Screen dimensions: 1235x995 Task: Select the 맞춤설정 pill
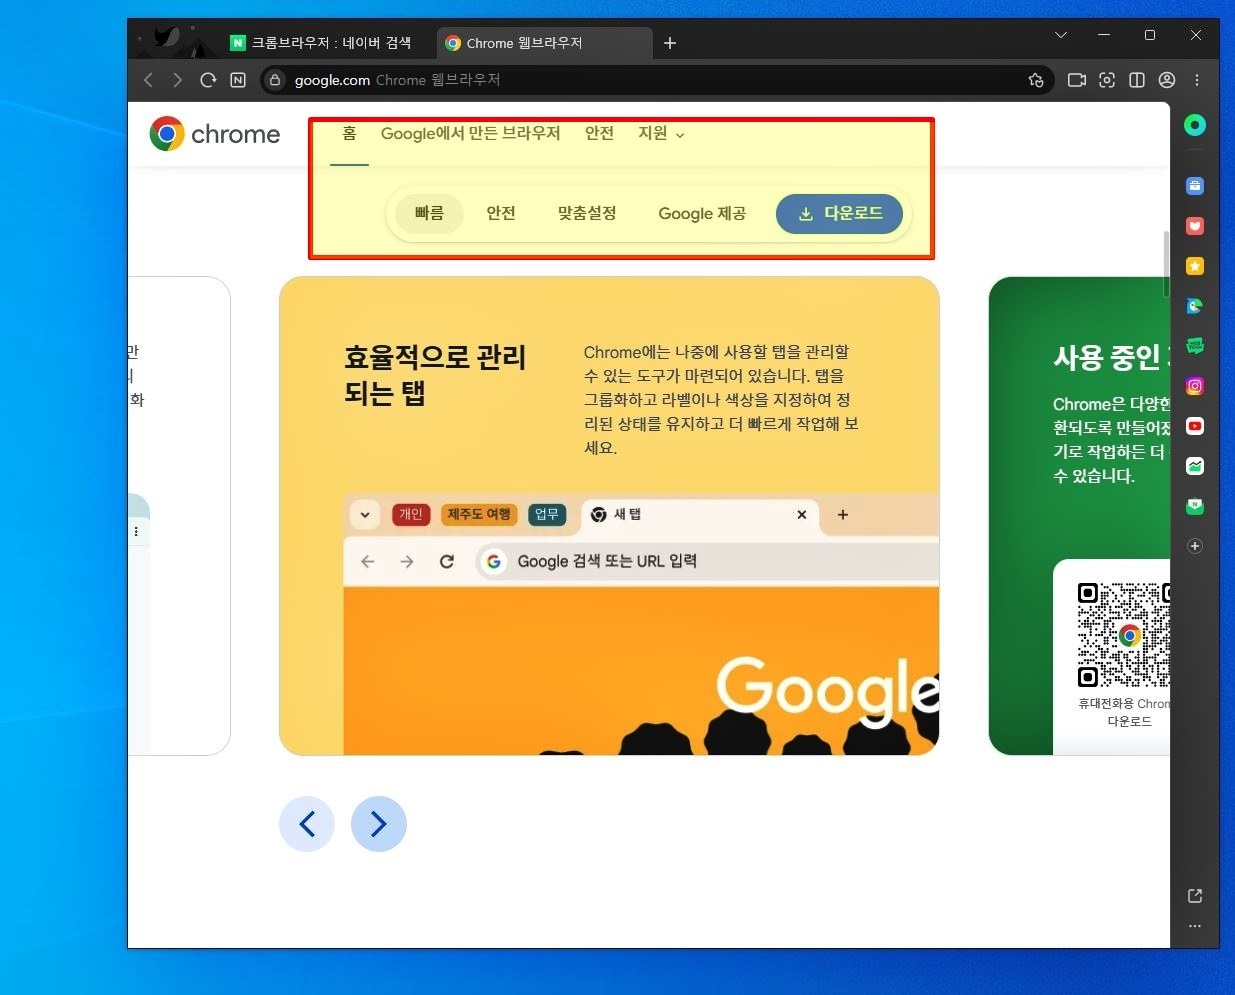[587, 213]
